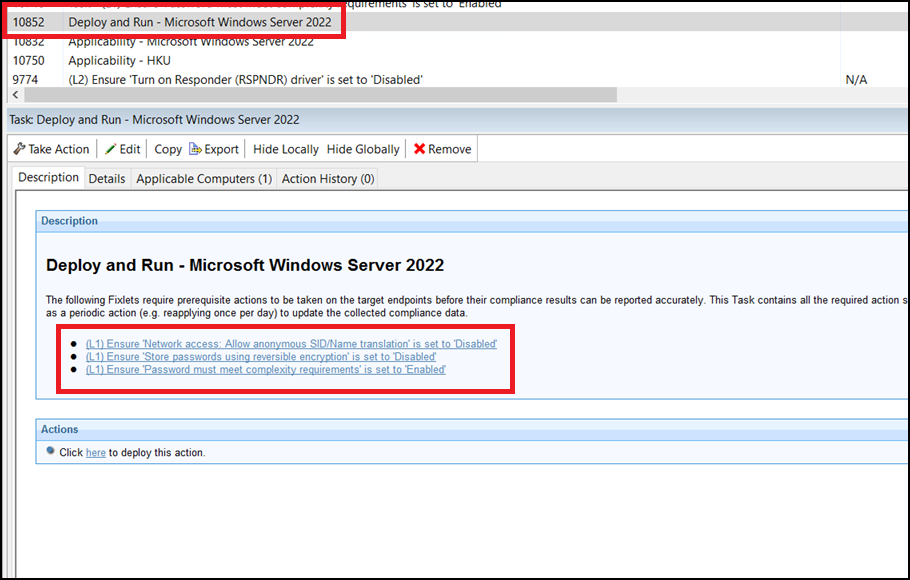910x580 pixels.
Task: Open the reversible encryption Fixlet link
Action: point(261,356)
